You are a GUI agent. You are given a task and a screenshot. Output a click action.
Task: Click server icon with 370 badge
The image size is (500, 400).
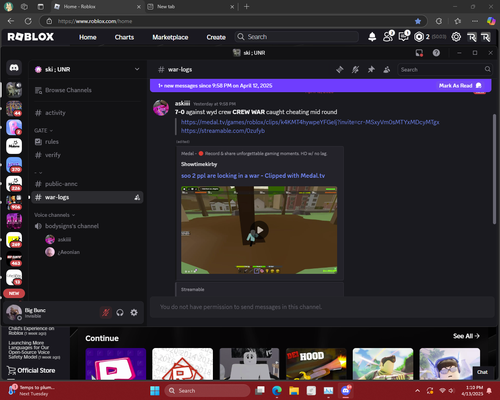(x=14, y=165)
